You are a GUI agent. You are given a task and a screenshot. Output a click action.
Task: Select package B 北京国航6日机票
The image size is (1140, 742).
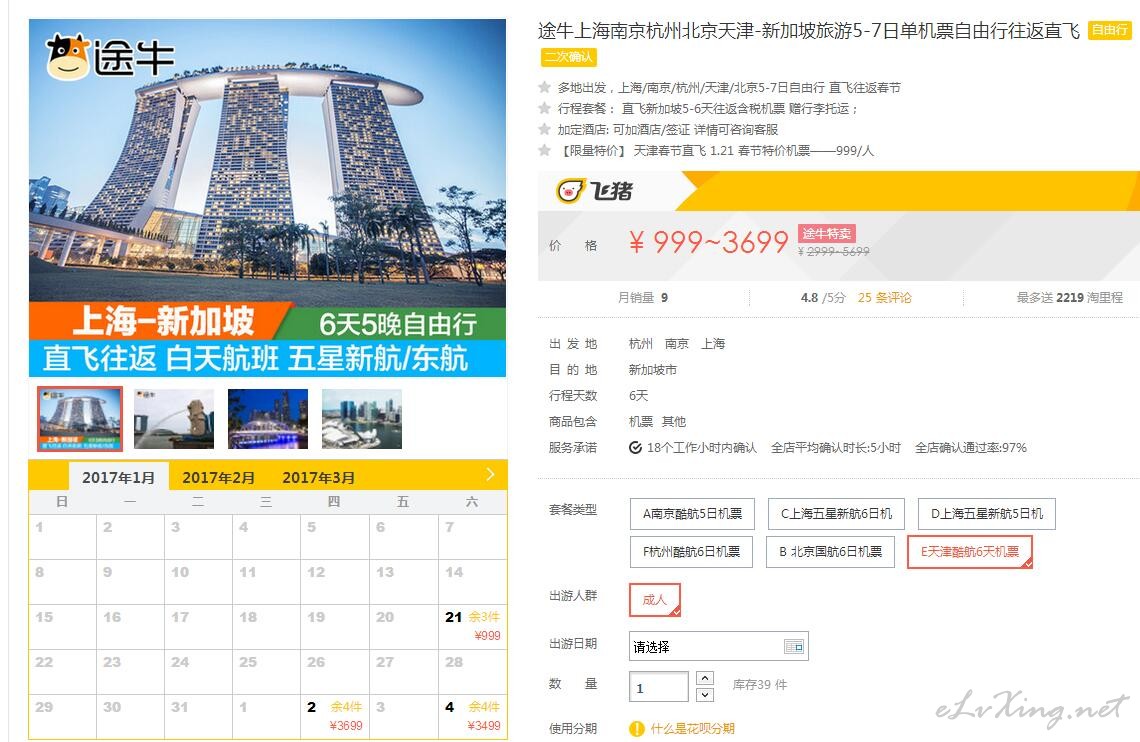(x=830, y=552)
